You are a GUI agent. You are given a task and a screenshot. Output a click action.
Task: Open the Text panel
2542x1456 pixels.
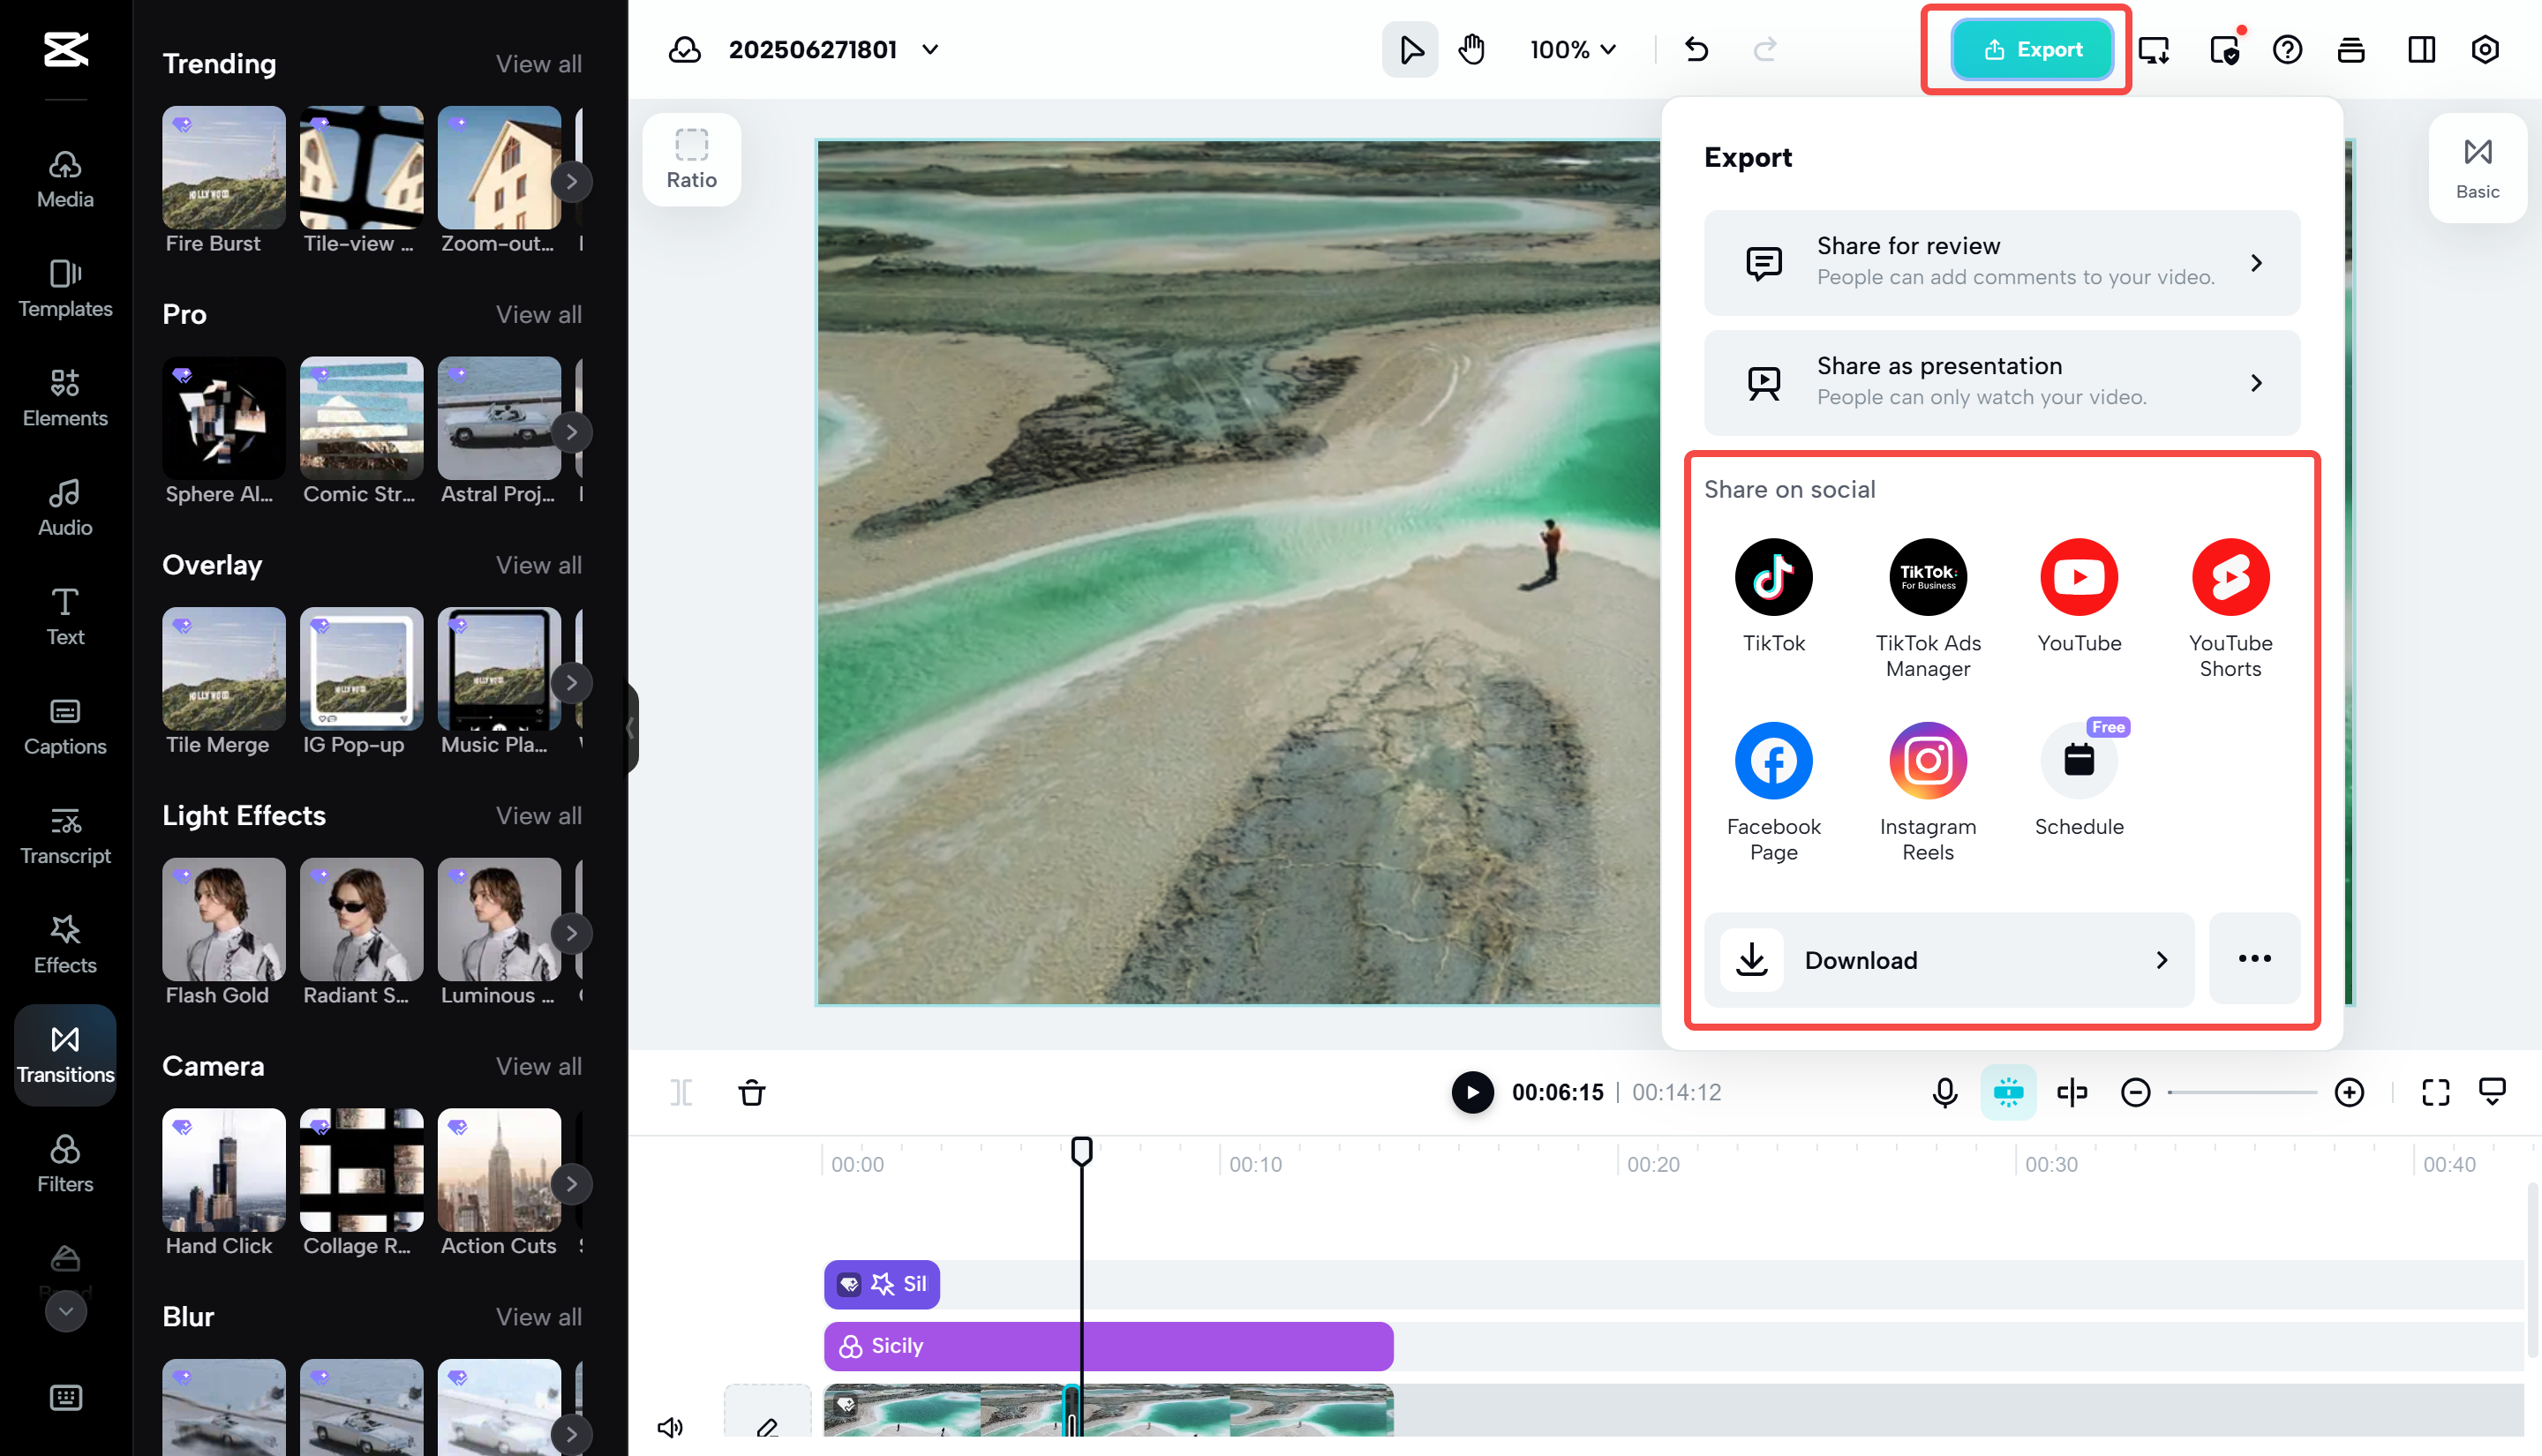[64, 615]
